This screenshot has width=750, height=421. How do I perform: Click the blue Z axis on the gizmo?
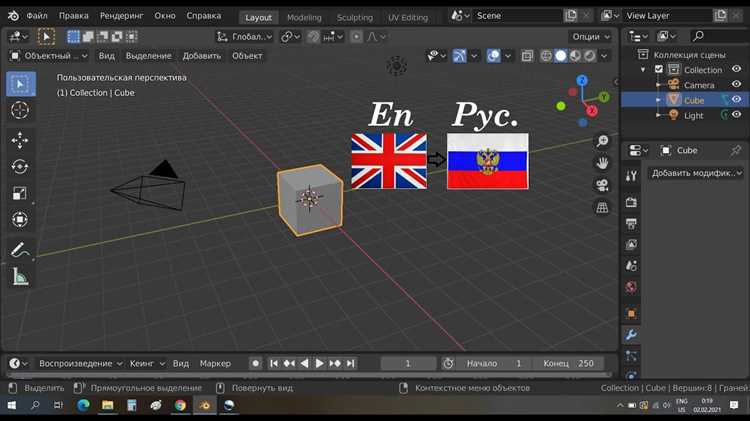tap(582, 80)
